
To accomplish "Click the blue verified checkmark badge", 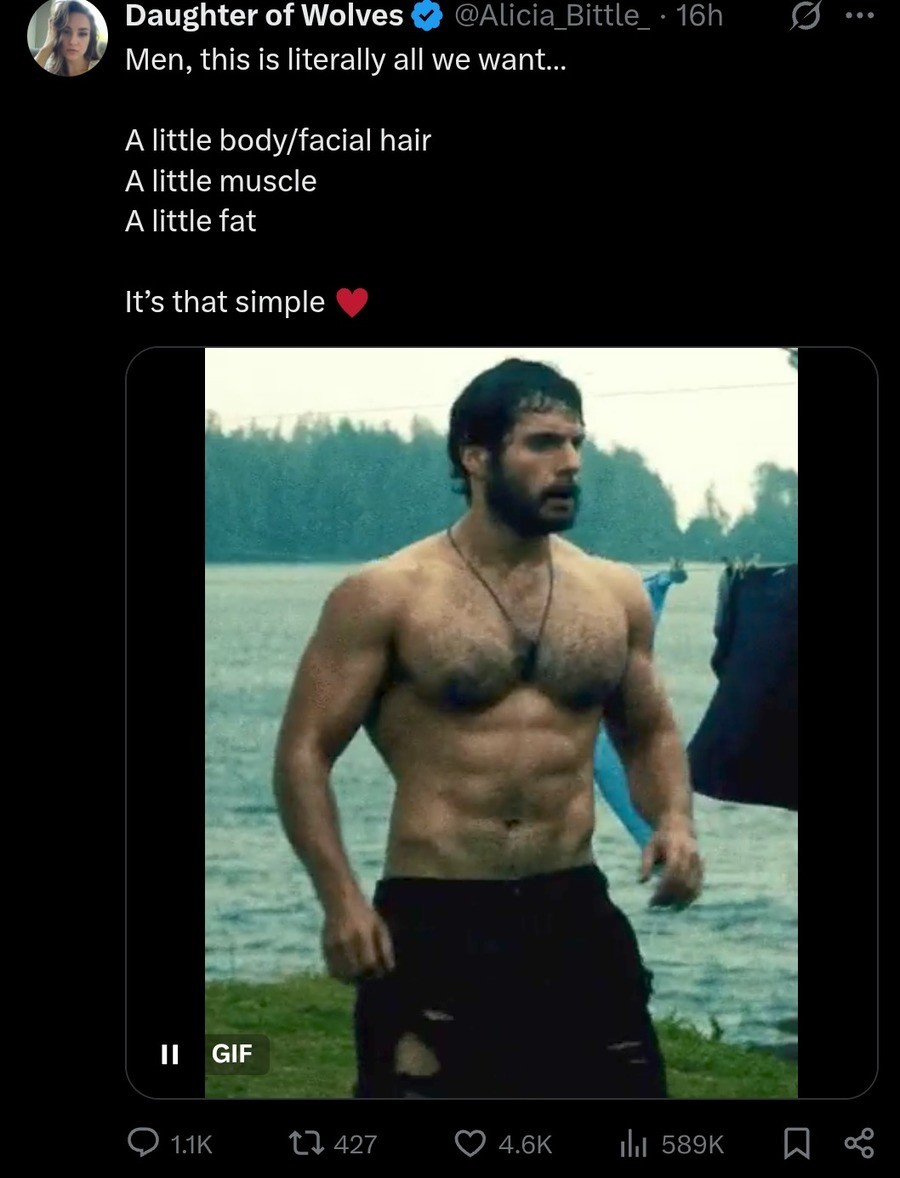I will pyautogui.click(x=427, y=17).
